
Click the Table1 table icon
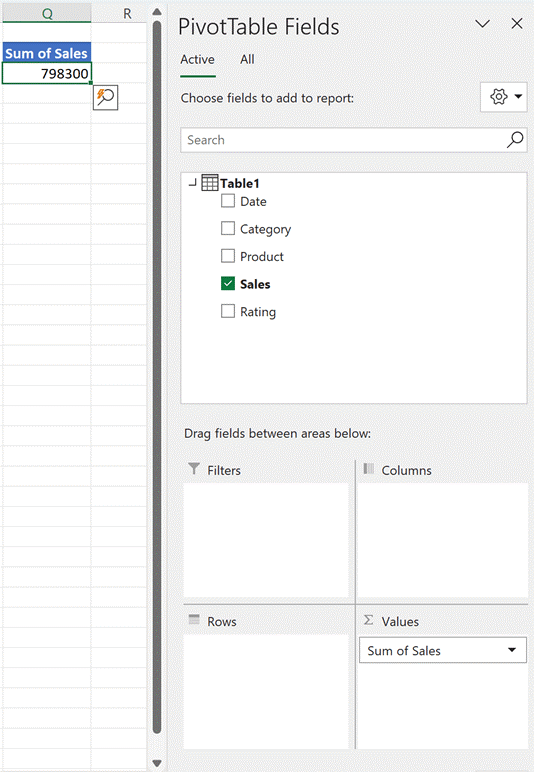pyautogui.click(x=210, y=183)
